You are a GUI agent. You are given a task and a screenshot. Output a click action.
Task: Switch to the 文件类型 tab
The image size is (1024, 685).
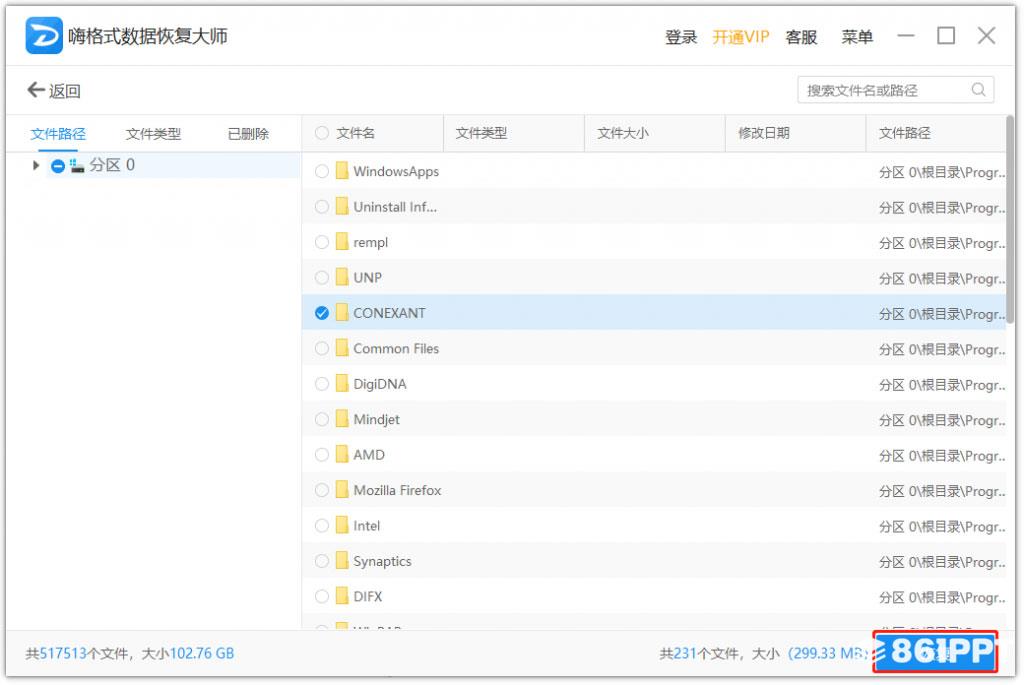tap(153, 134)
